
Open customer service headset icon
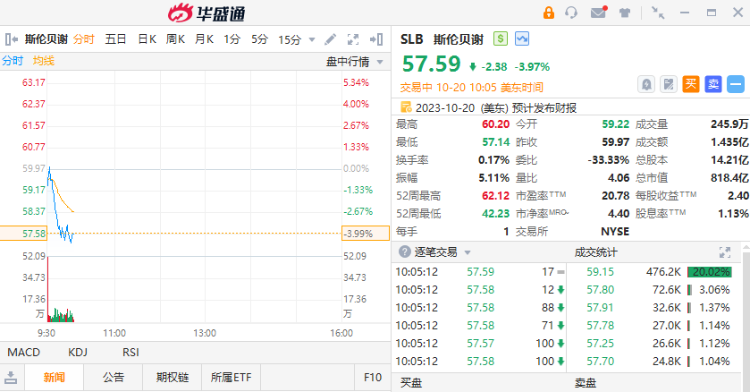pos(571,13)
